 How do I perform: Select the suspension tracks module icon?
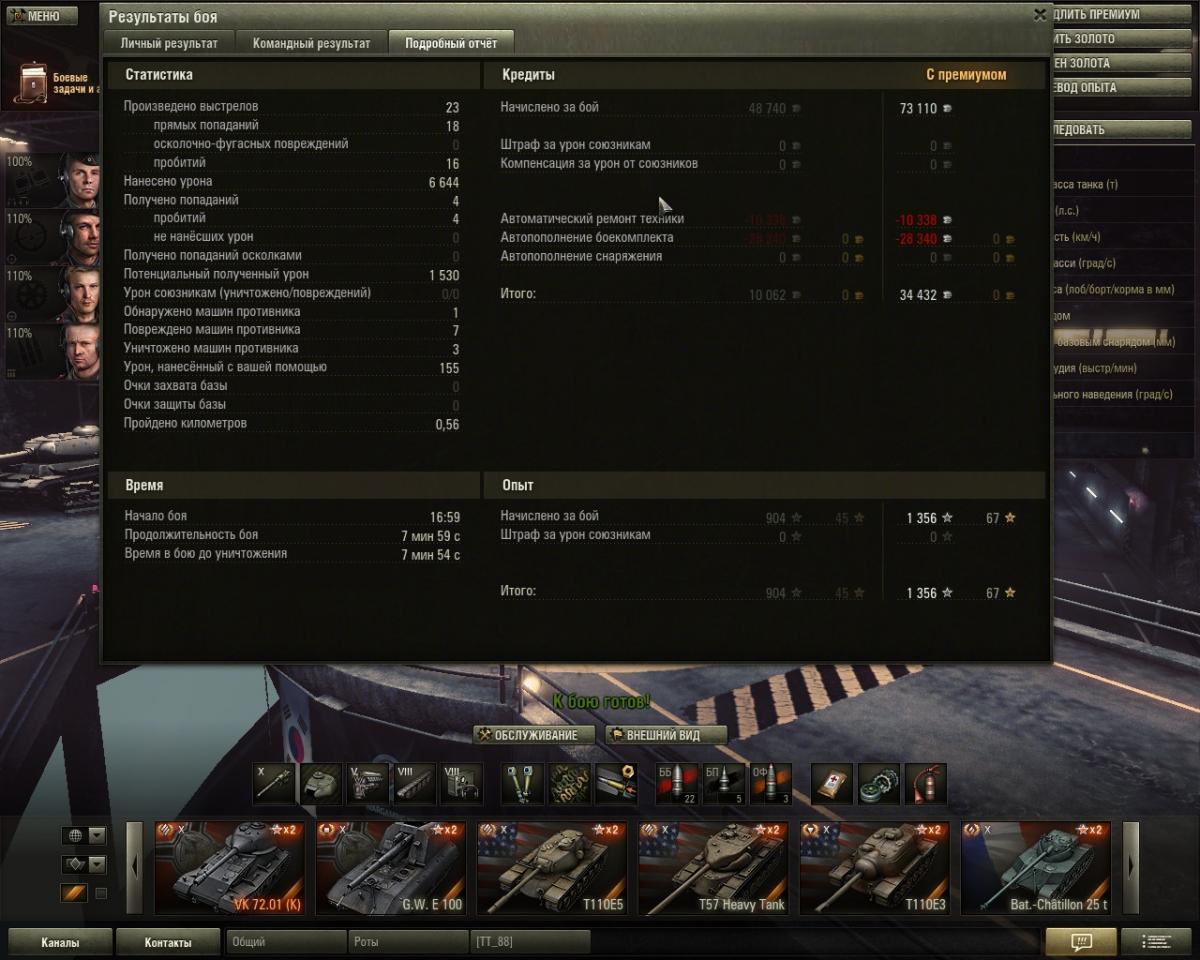414,784
